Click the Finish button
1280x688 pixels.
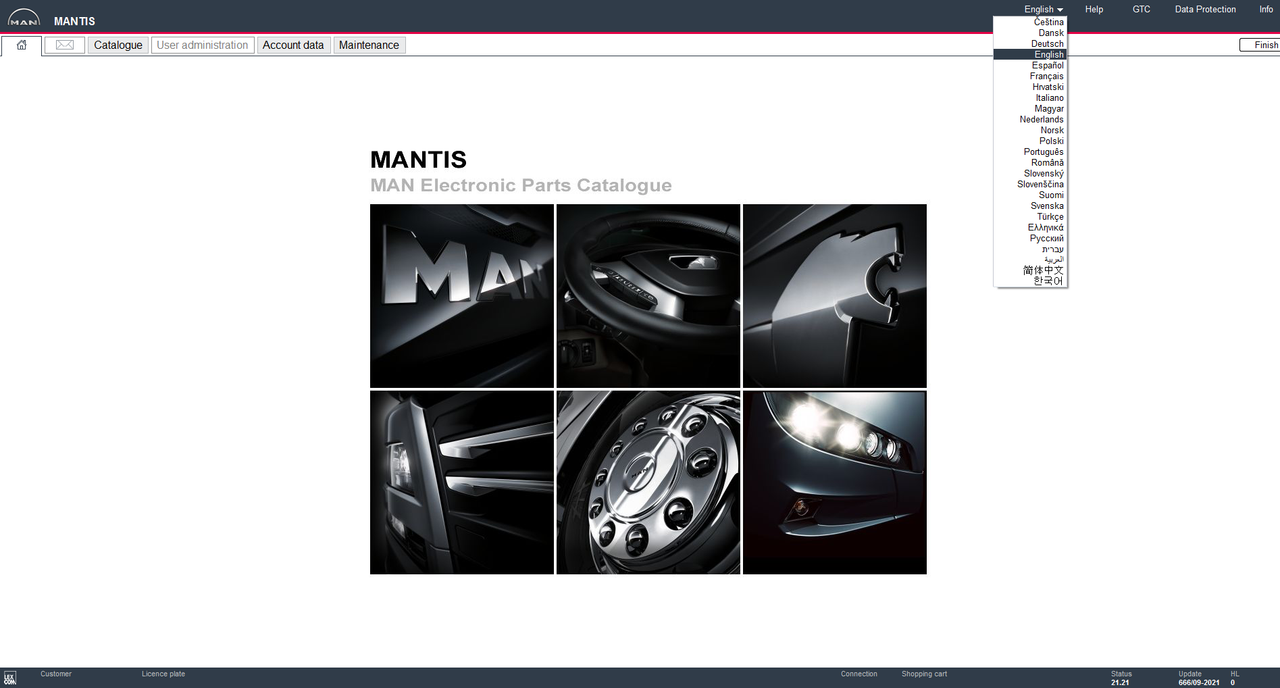pyautogui.click(x=1259, y=45)
